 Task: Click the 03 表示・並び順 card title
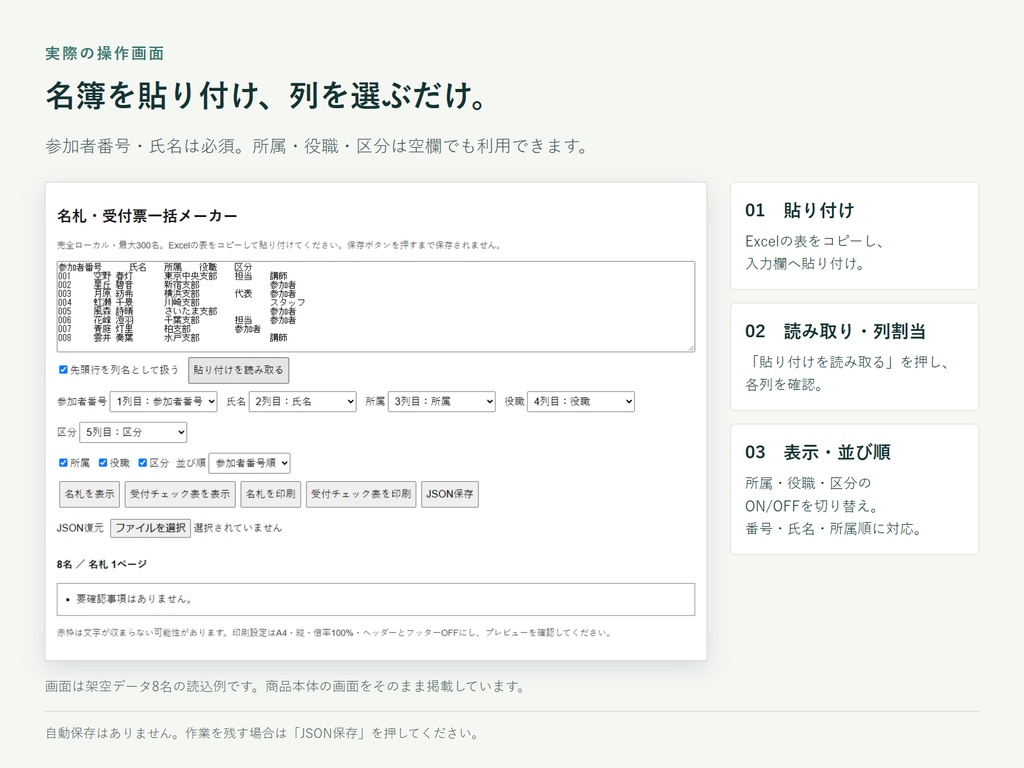[x=818, y=452]
